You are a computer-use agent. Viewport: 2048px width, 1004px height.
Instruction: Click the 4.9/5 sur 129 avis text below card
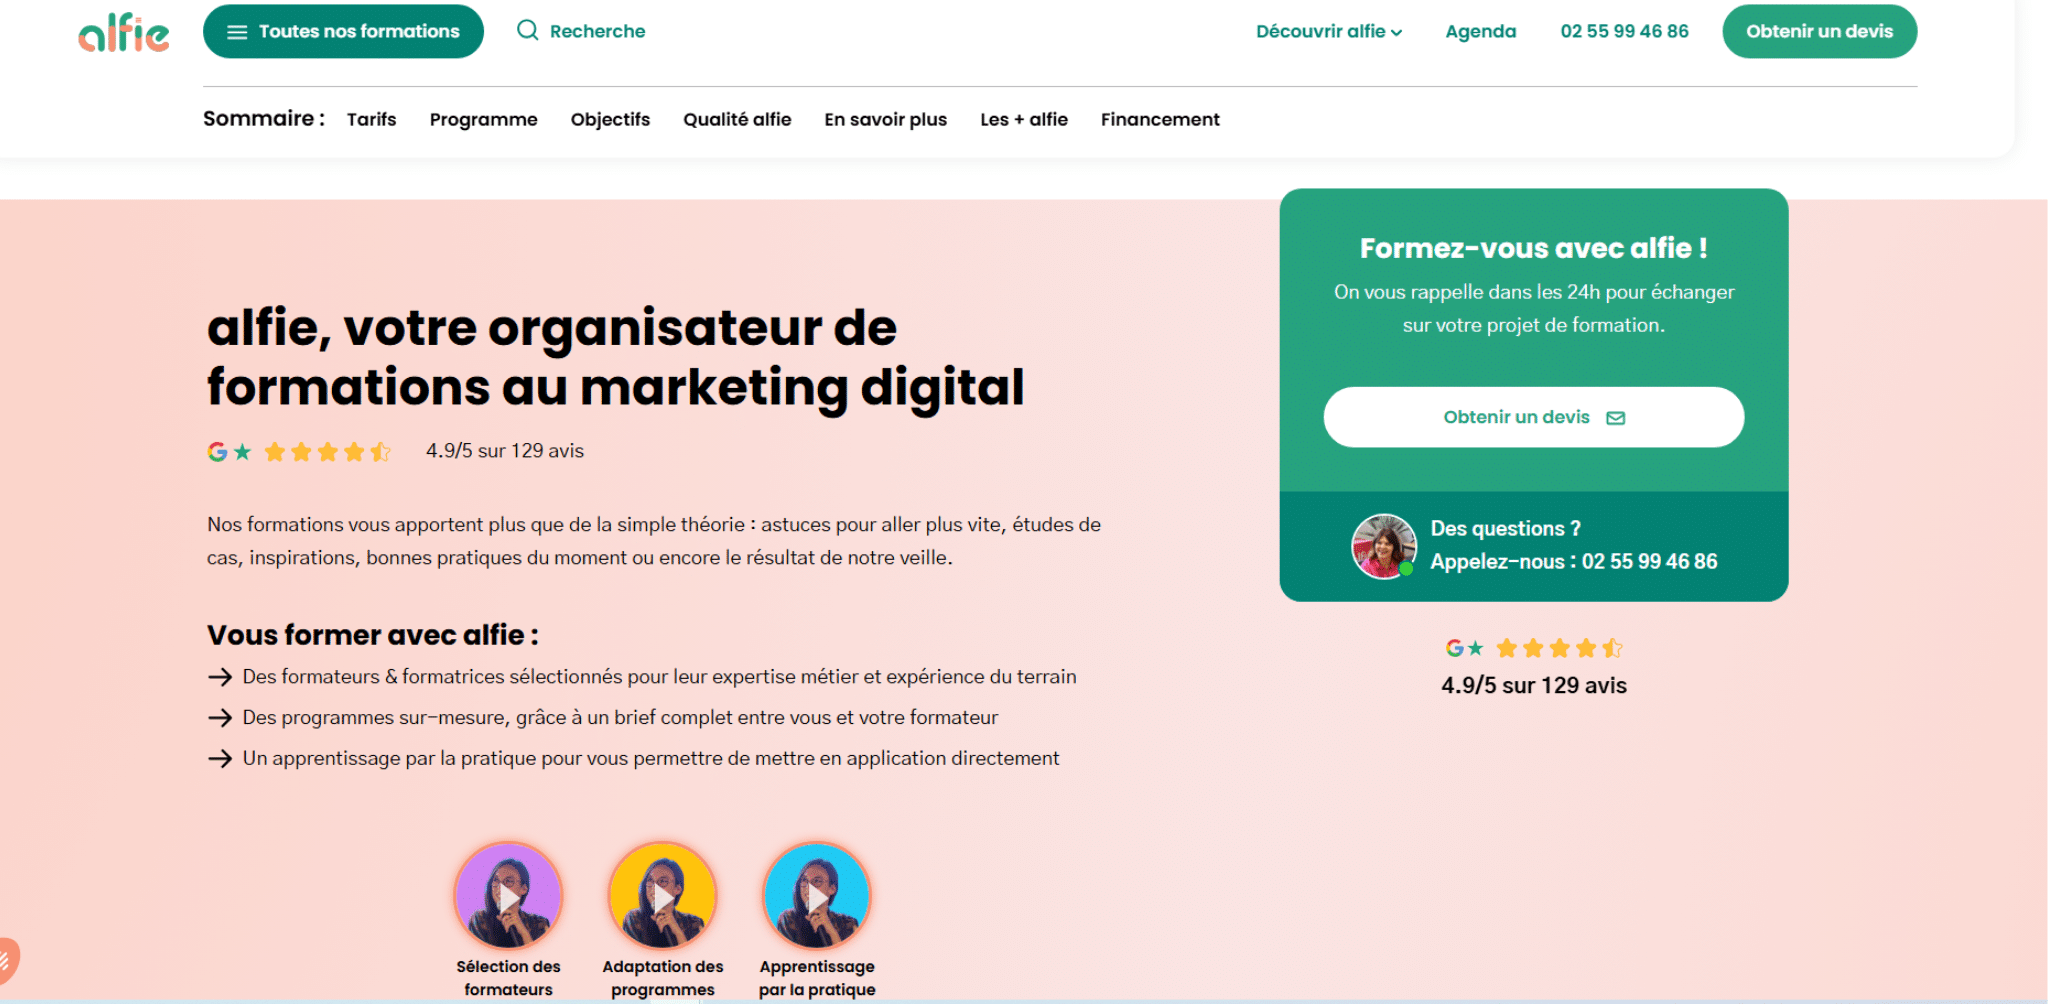(x=1534, y=685)
